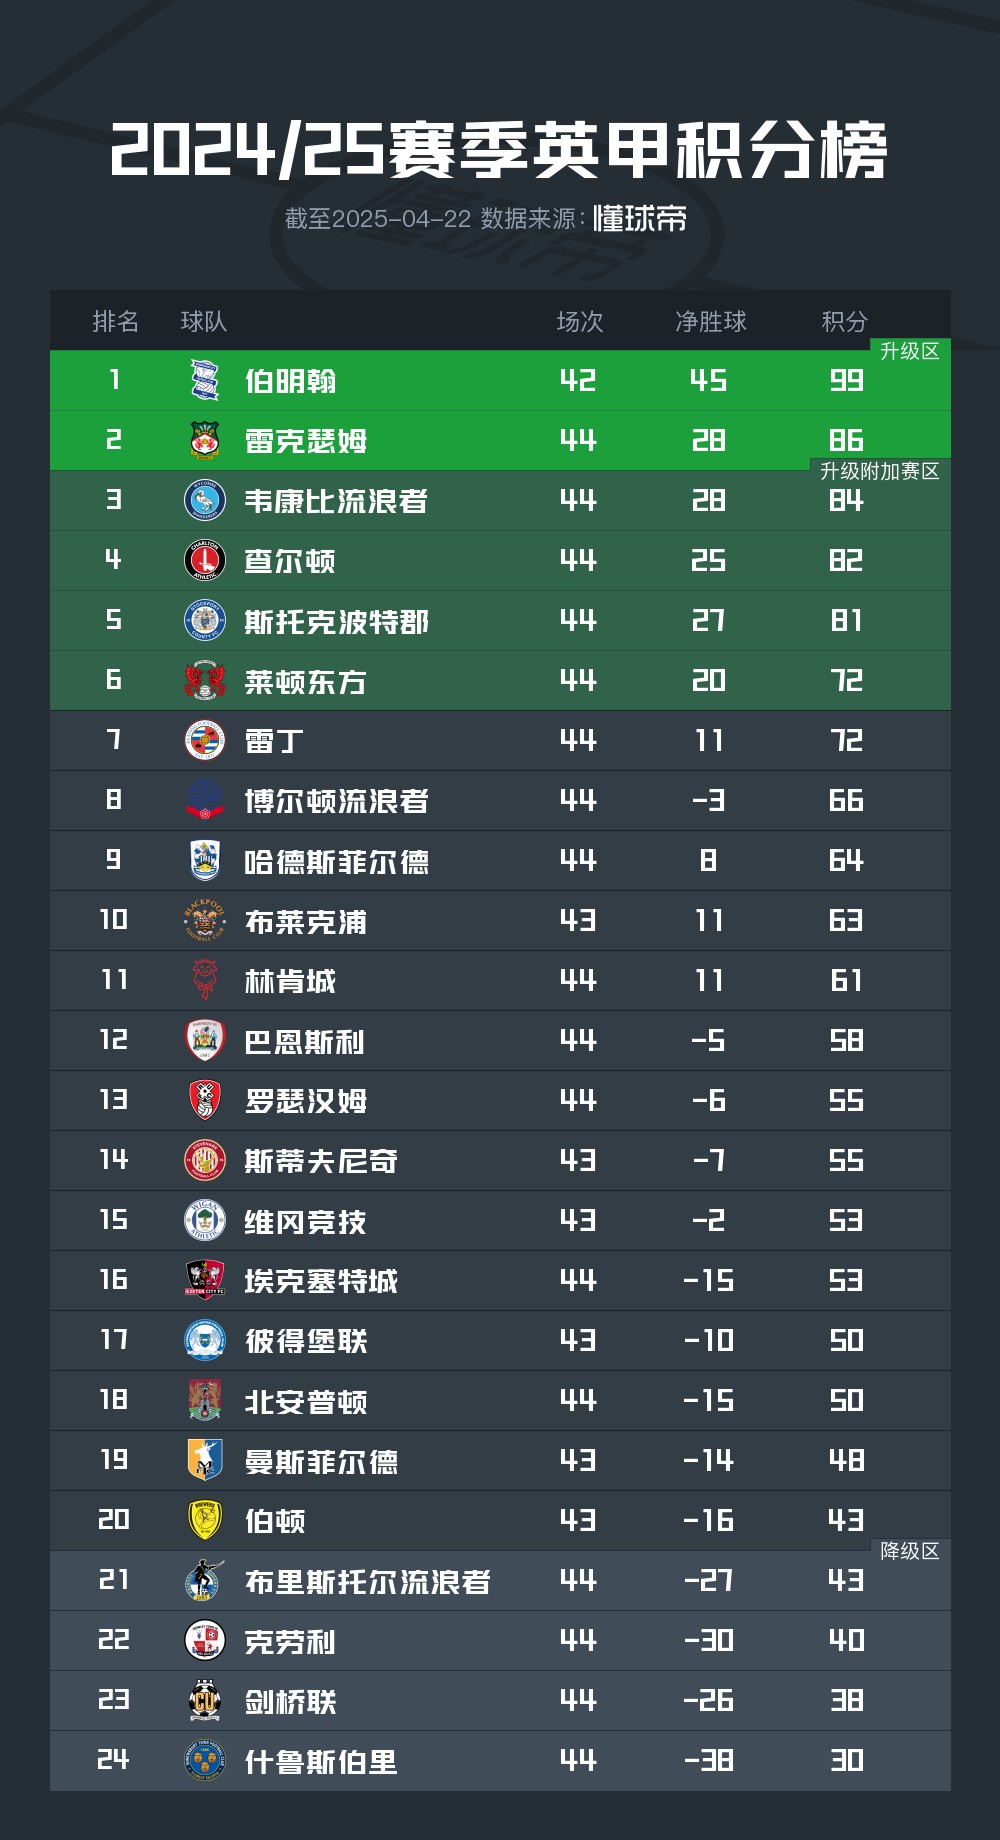This screenshot has width=1000, height=1840.
Task: Click the 雷克瑟姆 club crest
Action: 205,440
